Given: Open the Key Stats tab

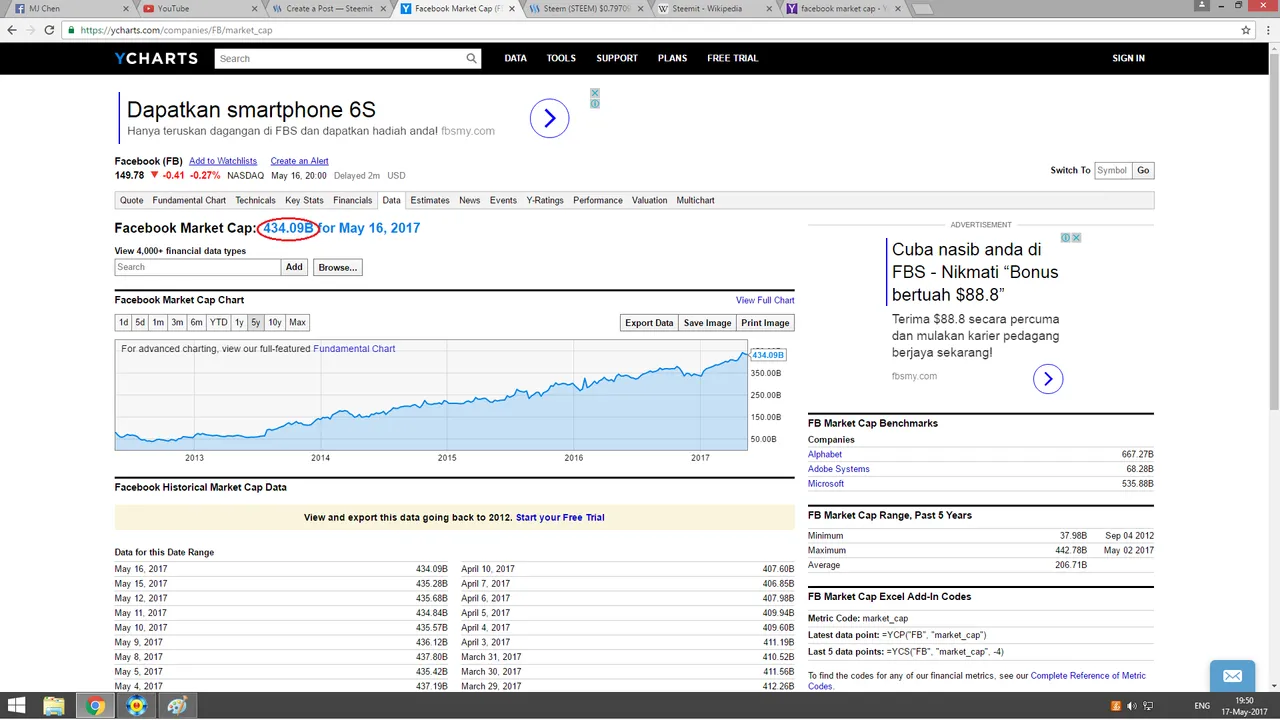Looking at the screenshot, I should pyautogui.click(x=304, y=200).
